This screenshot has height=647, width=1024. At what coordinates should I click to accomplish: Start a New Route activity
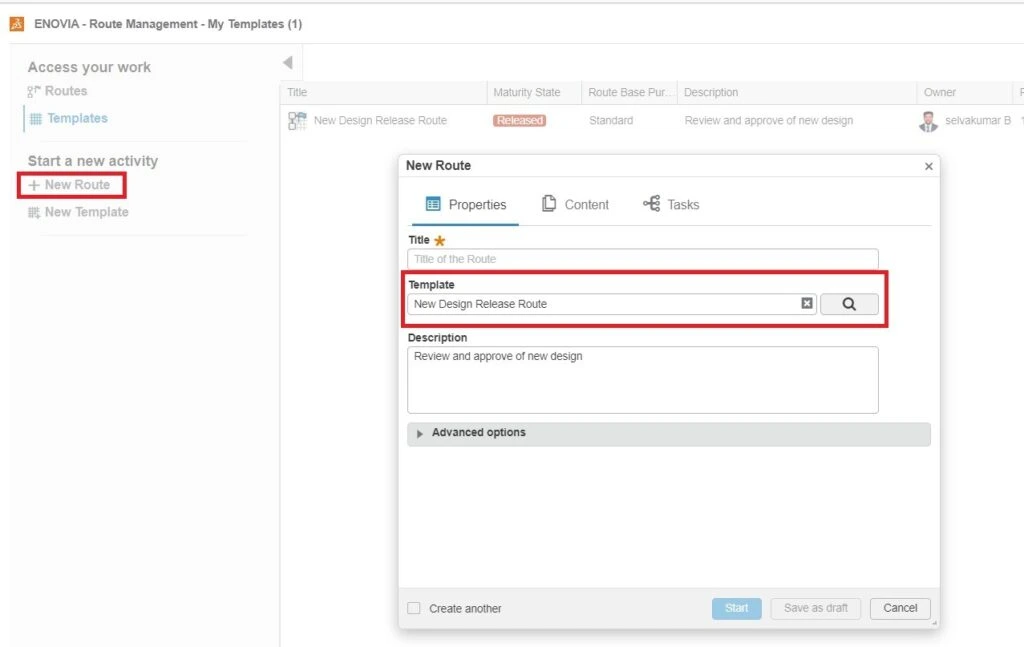69,185
